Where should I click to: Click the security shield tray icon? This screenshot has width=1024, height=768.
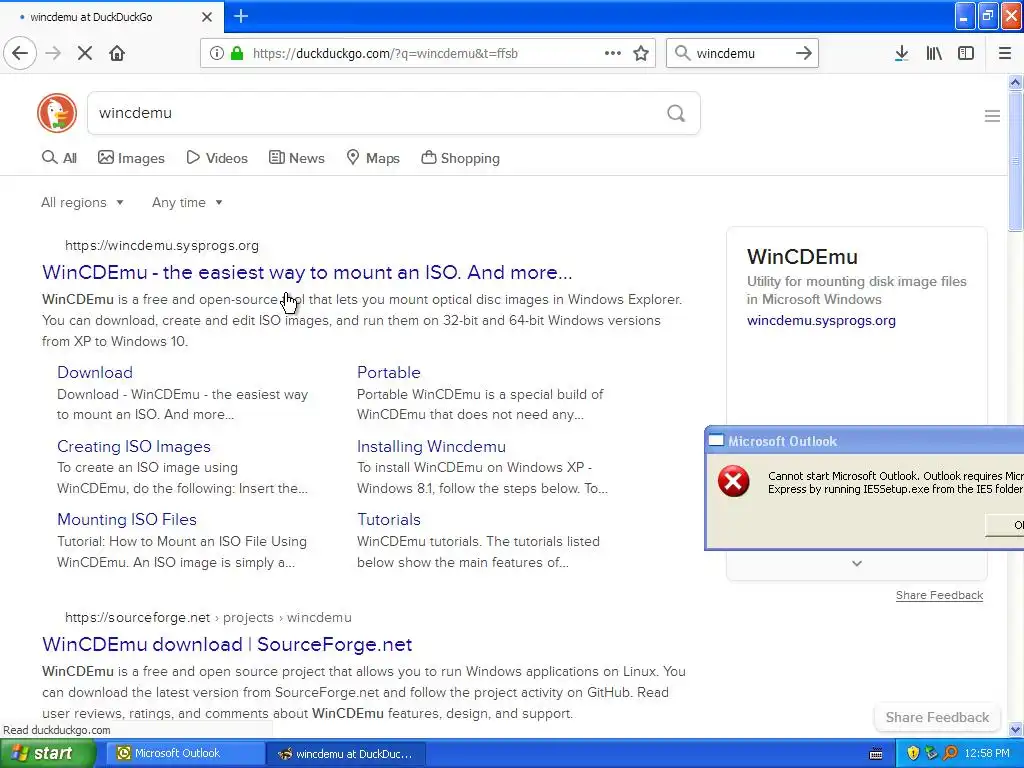[913, 753]
